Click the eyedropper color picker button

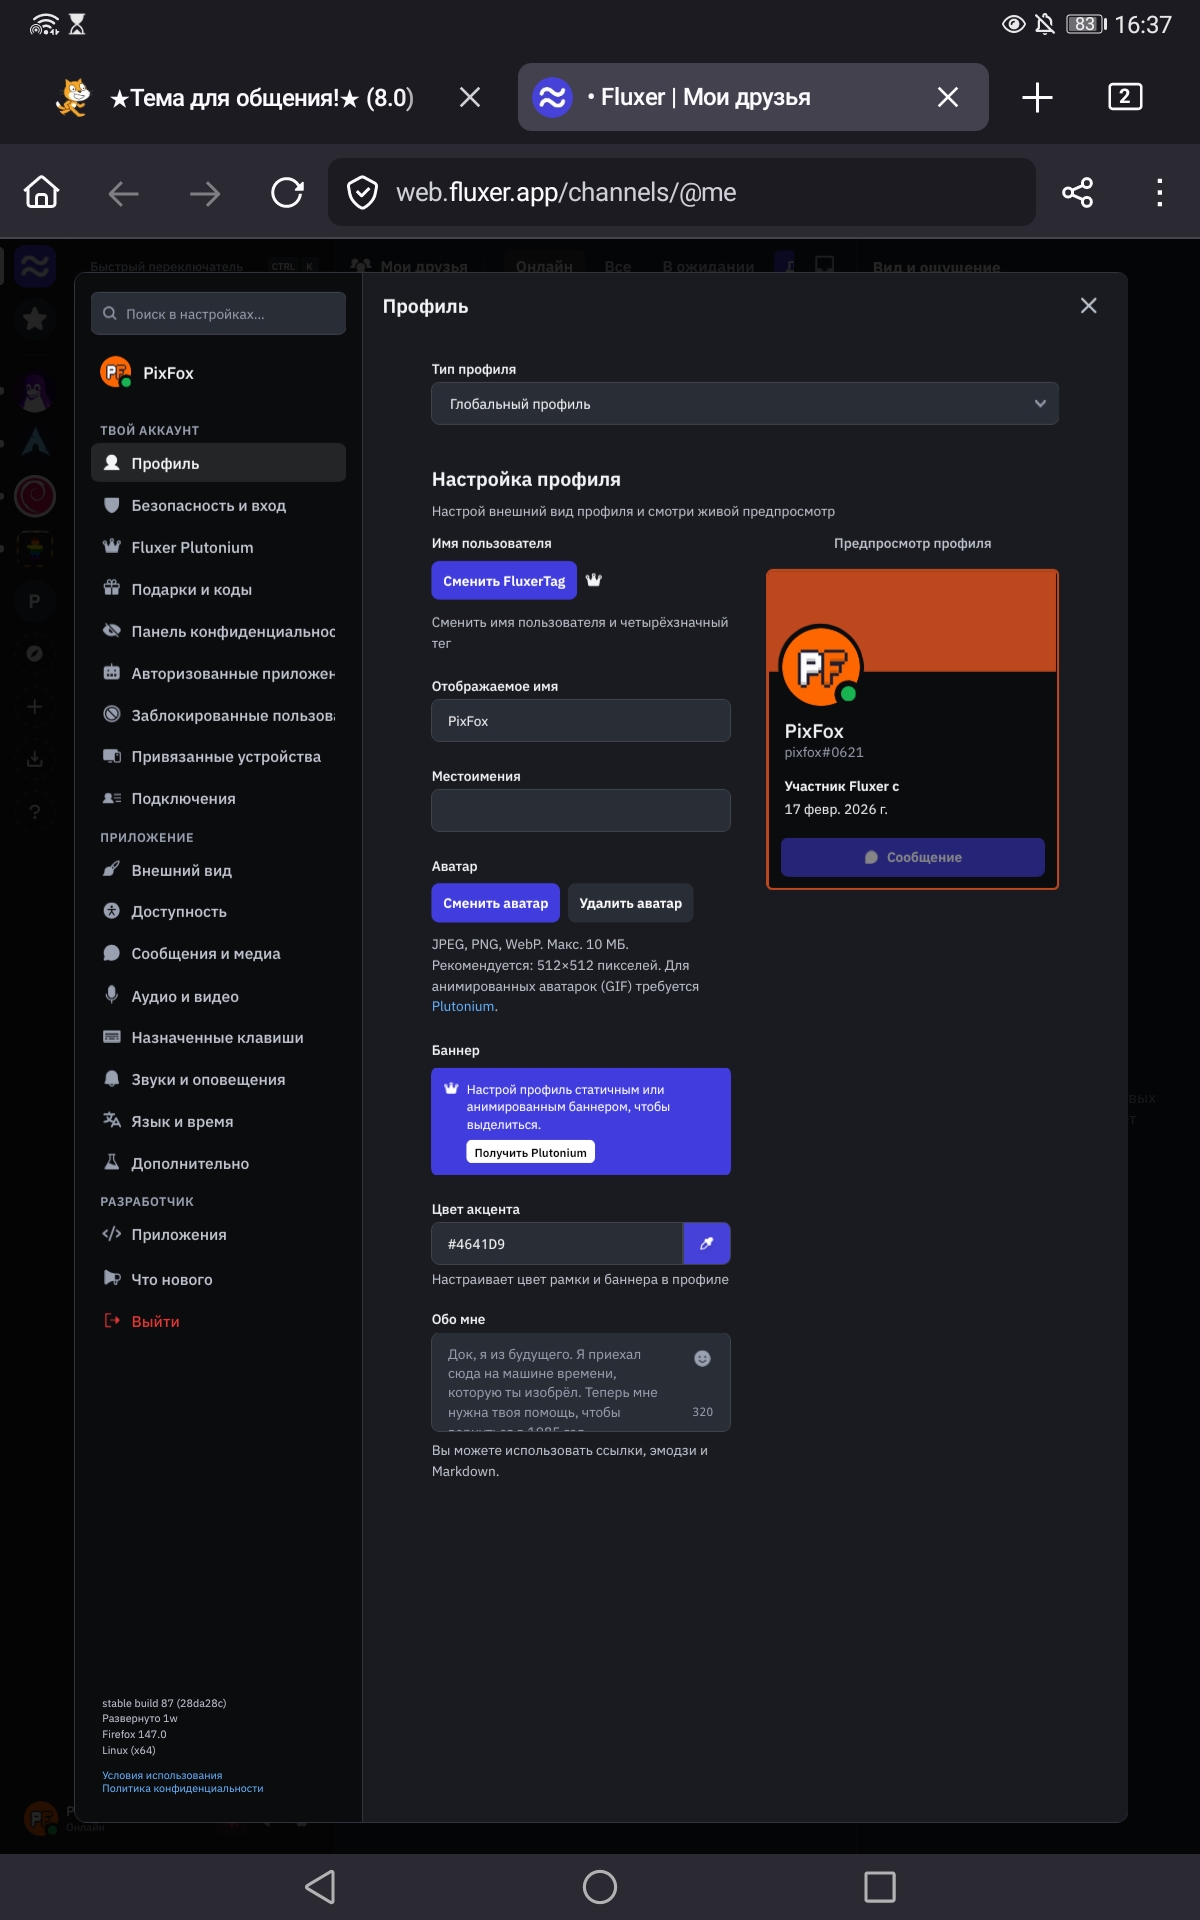coord(706,1244)
